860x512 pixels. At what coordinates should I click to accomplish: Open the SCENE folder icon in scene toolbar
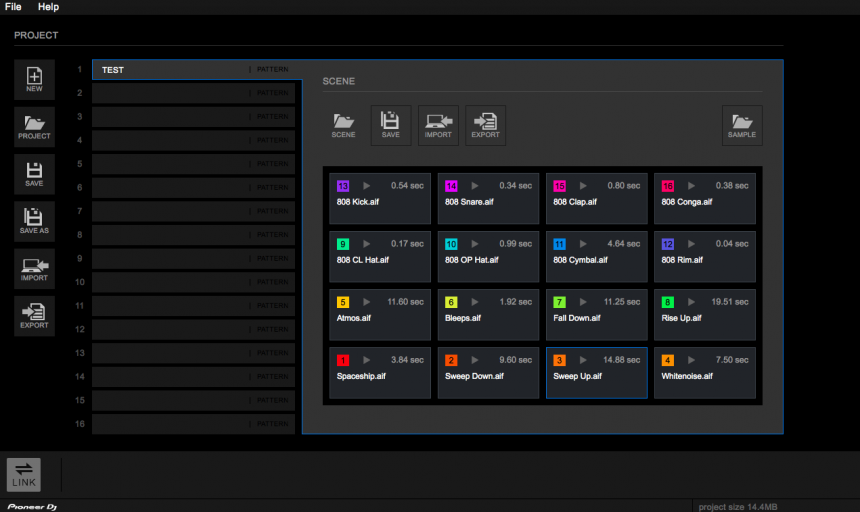pyautogui.click(x=343, y=126)
